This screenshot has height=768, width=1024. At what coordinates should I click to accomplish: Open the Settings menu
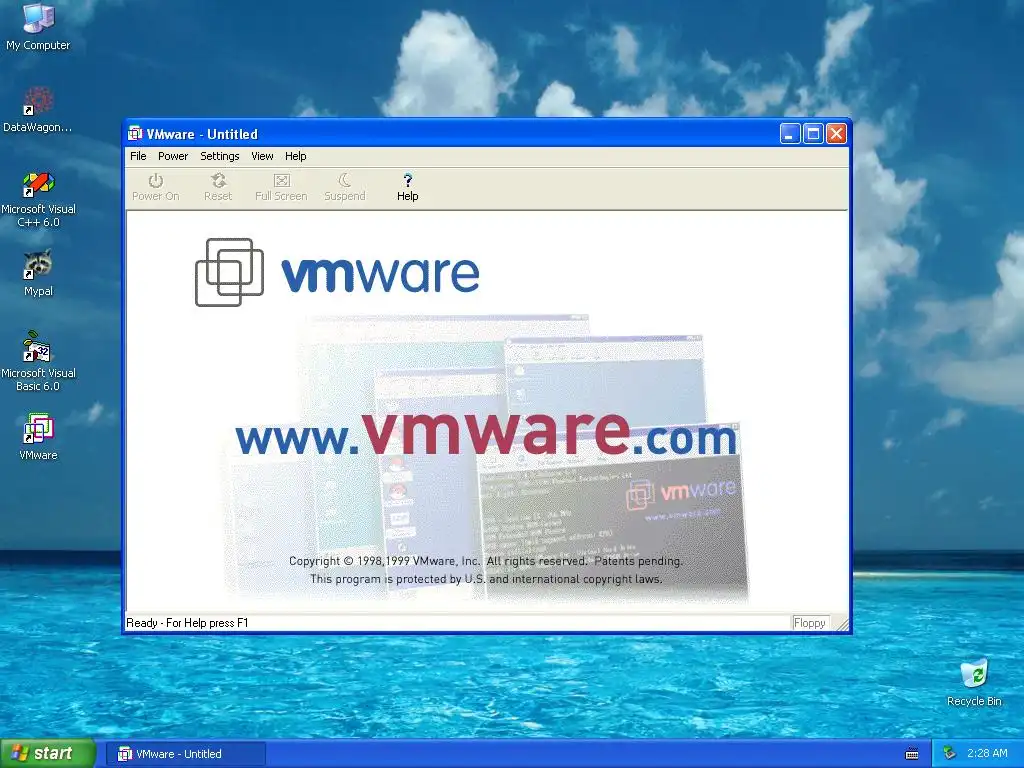pos(219,156)
